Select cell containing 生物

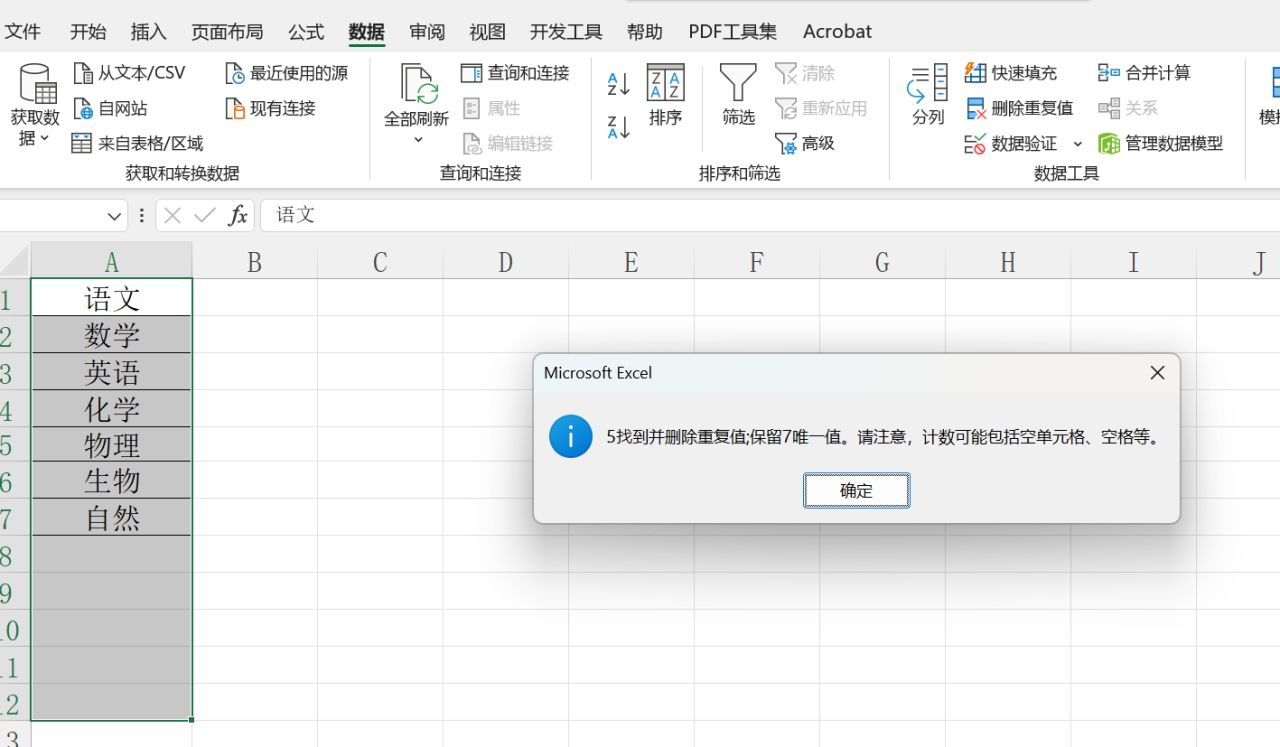point(112,481)
